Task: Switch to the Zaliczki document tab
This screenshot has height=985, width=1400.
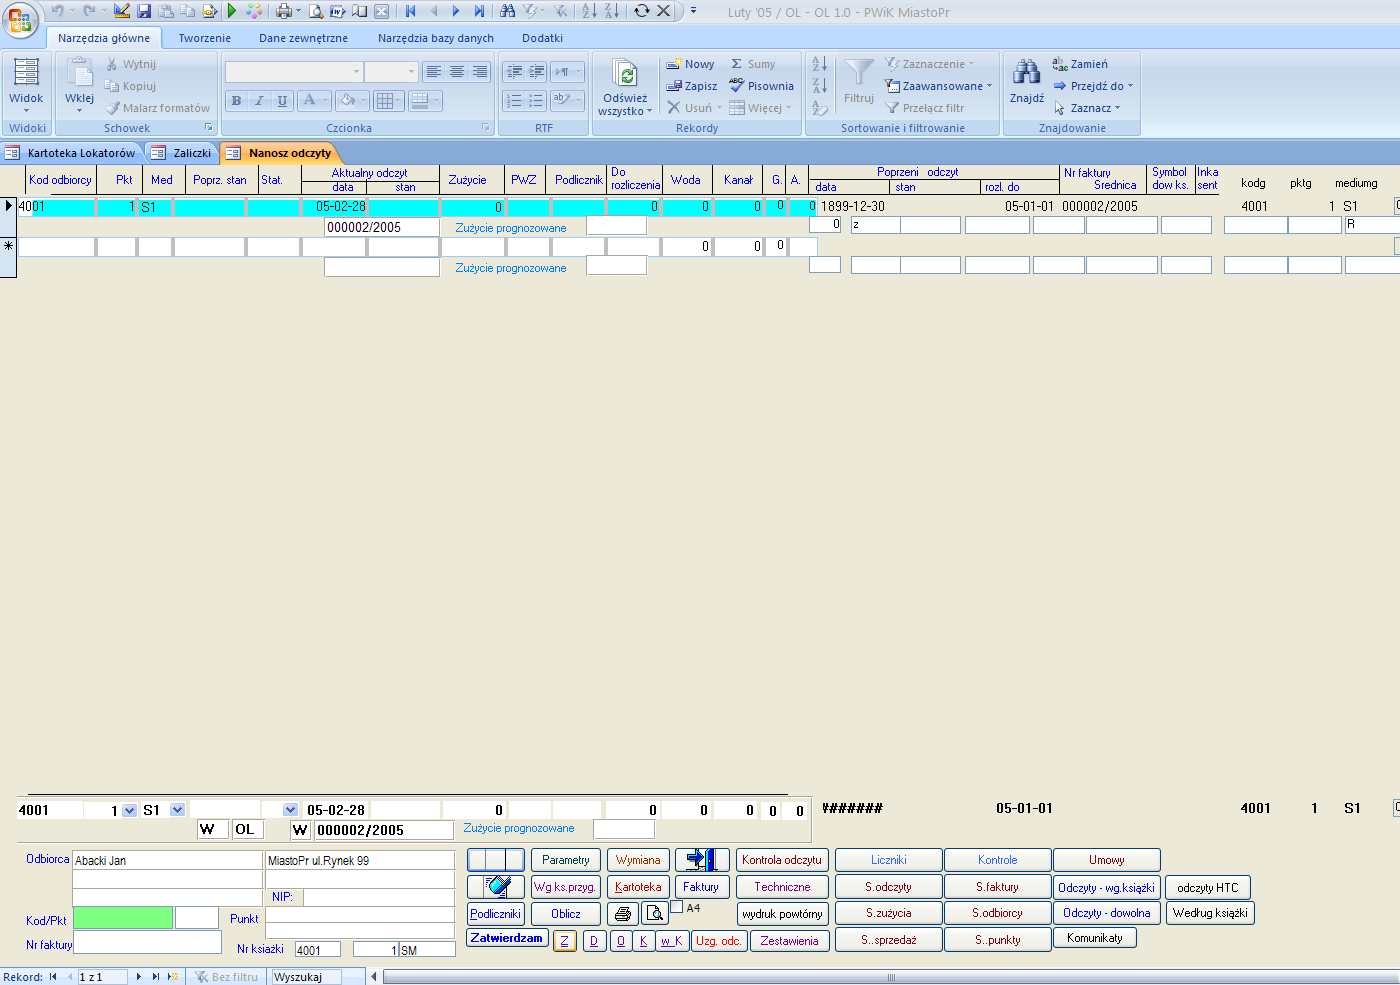Action: coord(183,153)
